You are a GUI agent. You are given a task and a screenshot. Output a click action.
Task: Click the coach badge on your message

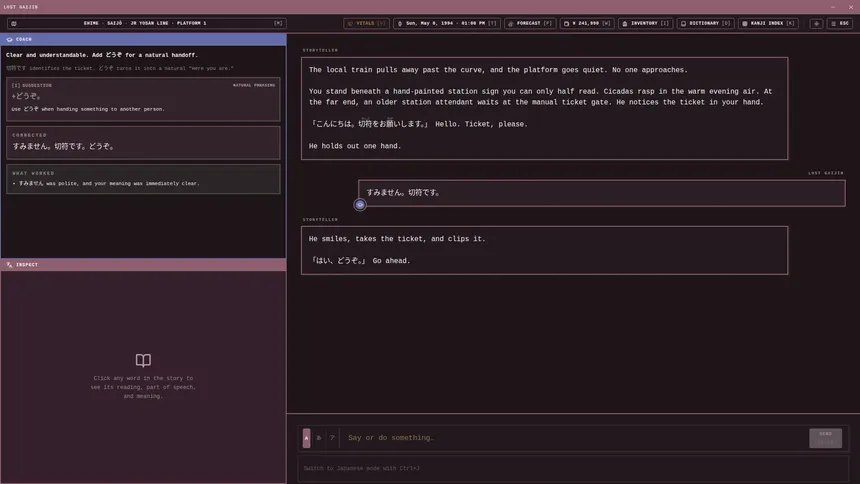(360, 205)
